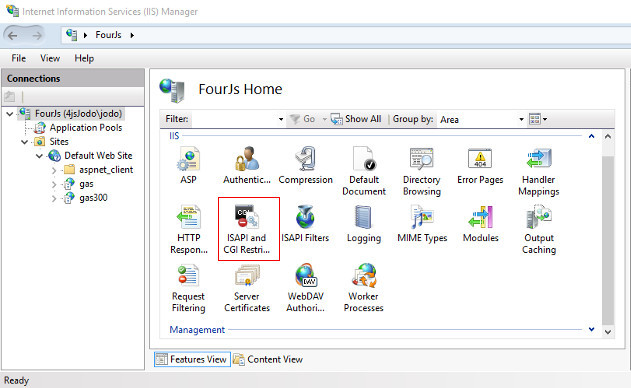Open the HTTP Response Headers feature
The width and height of the screenshot is (631, 388).
pos(189,229)
